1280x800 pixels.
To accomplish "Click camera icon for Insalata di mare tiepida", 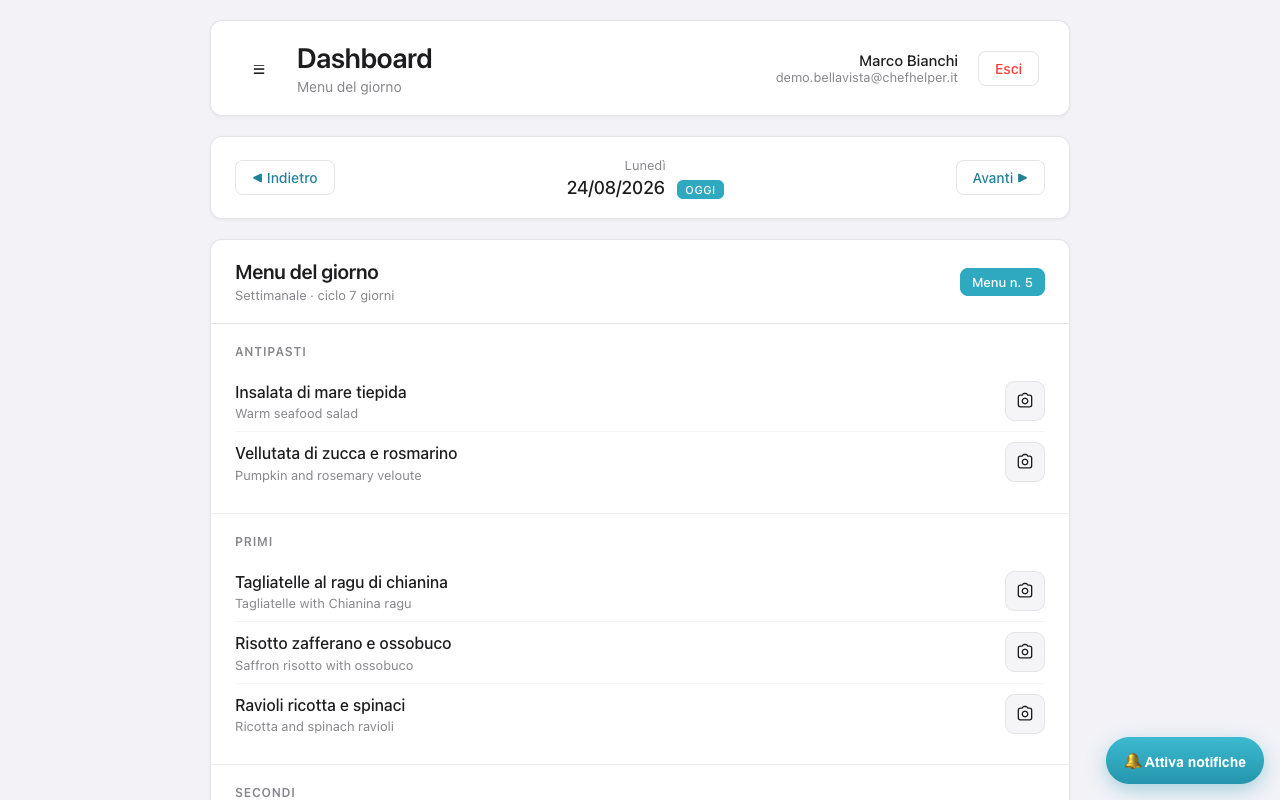I will [1025, 401].
